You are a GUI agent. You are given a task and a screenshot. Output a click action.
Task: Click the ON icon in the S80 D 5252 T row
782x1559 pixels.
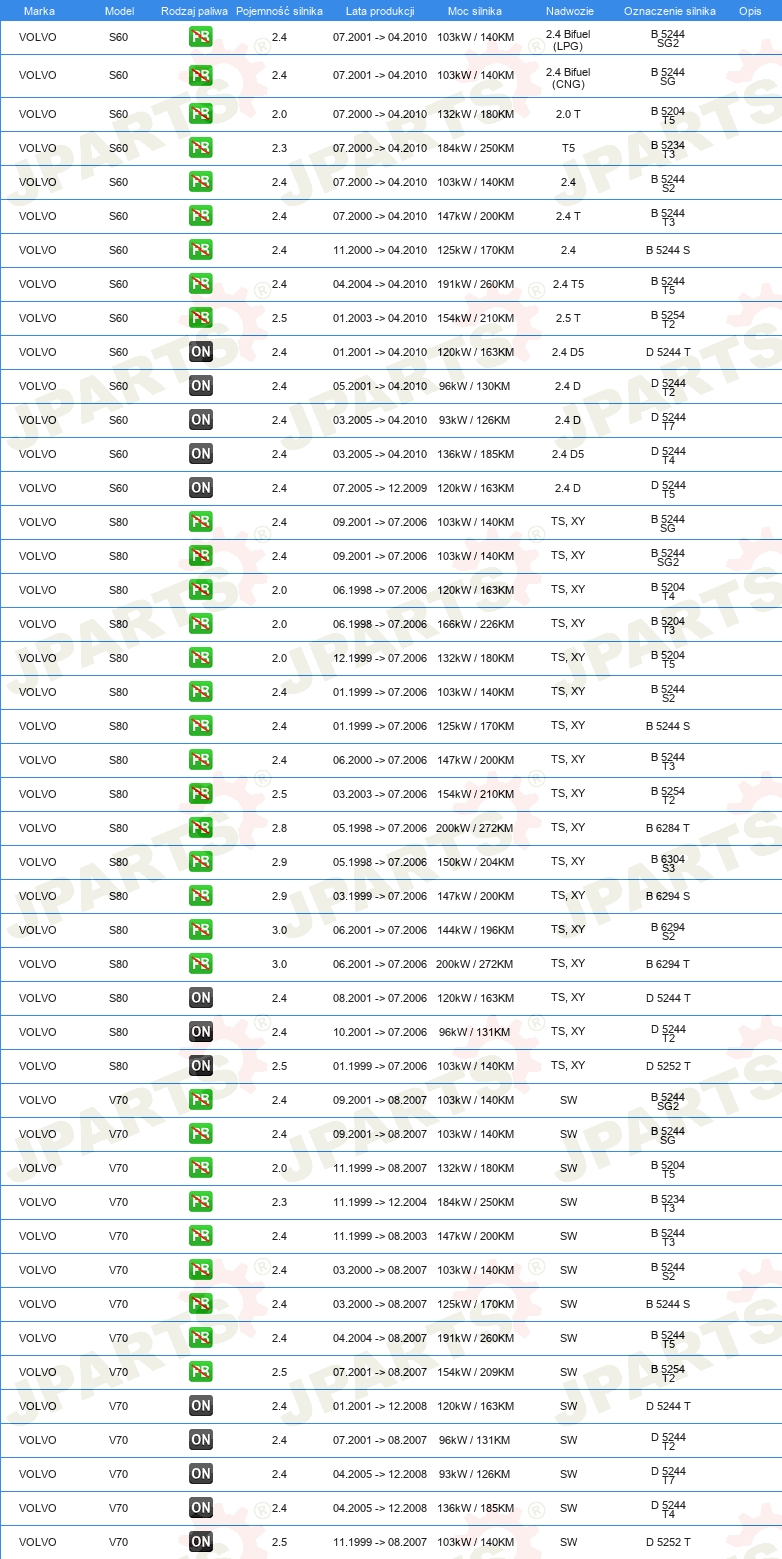[201, 1066]
